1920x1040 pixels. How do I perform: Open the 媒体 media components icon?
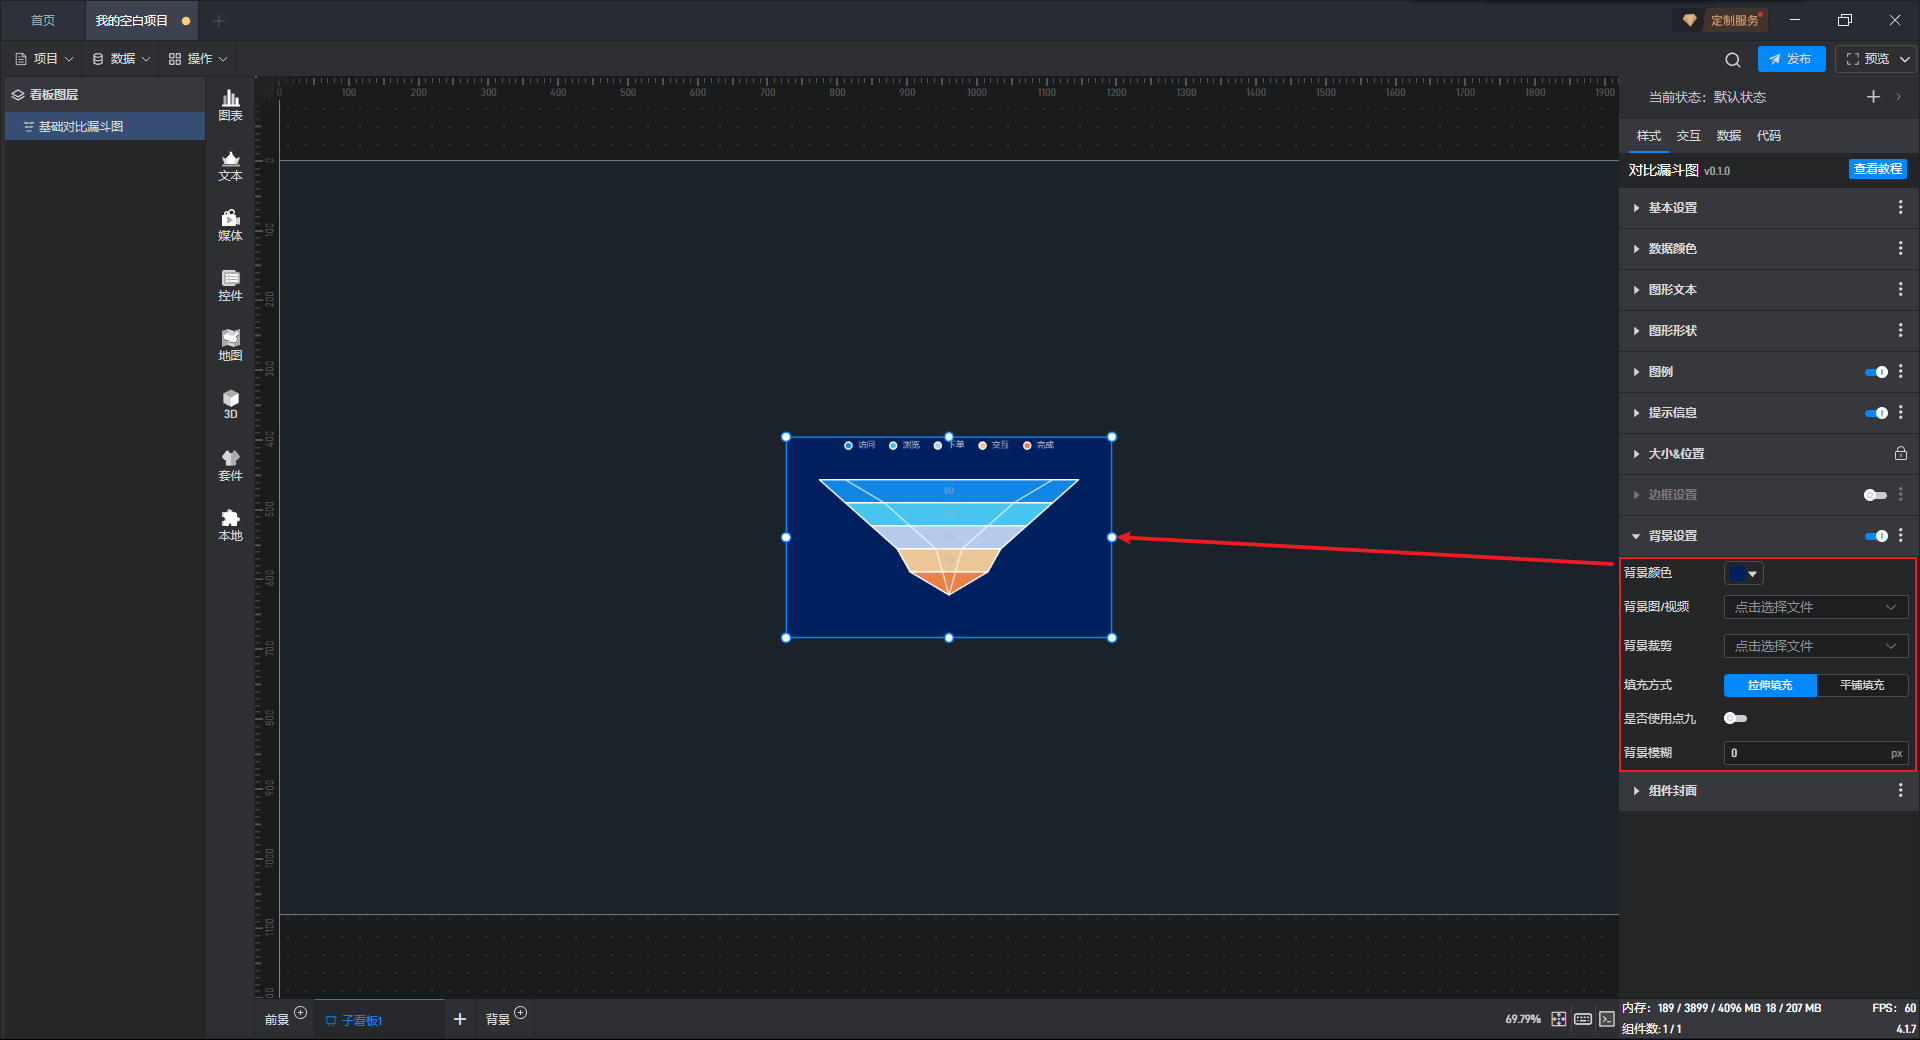point(230,225)
